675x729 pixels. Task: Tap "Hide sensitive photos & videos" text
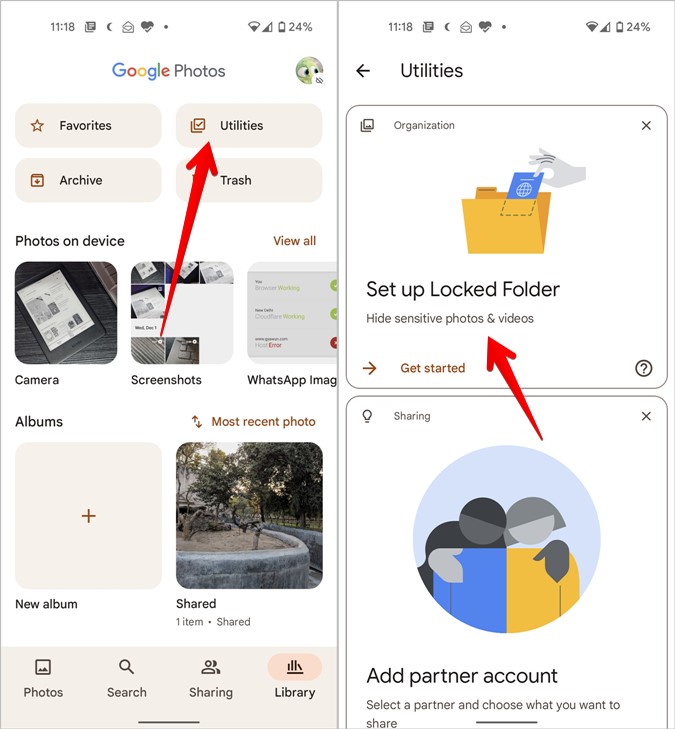[x=450, y=318]
